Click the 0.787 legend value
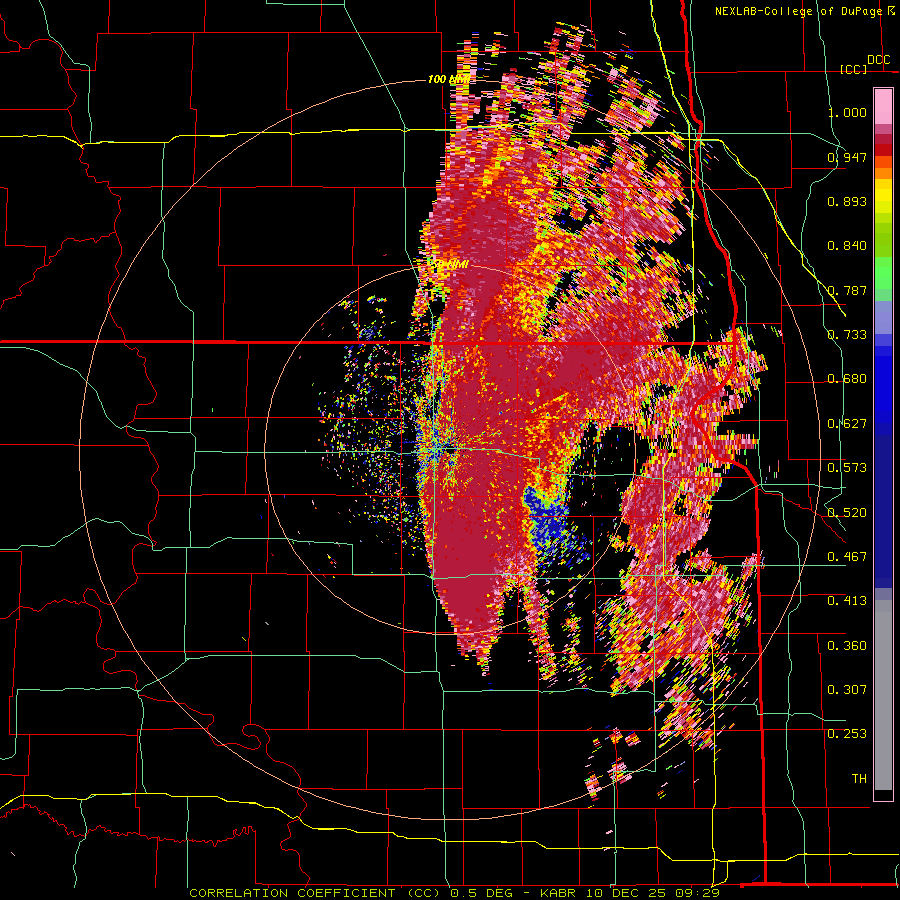900x900 pixels. (847, 290)
